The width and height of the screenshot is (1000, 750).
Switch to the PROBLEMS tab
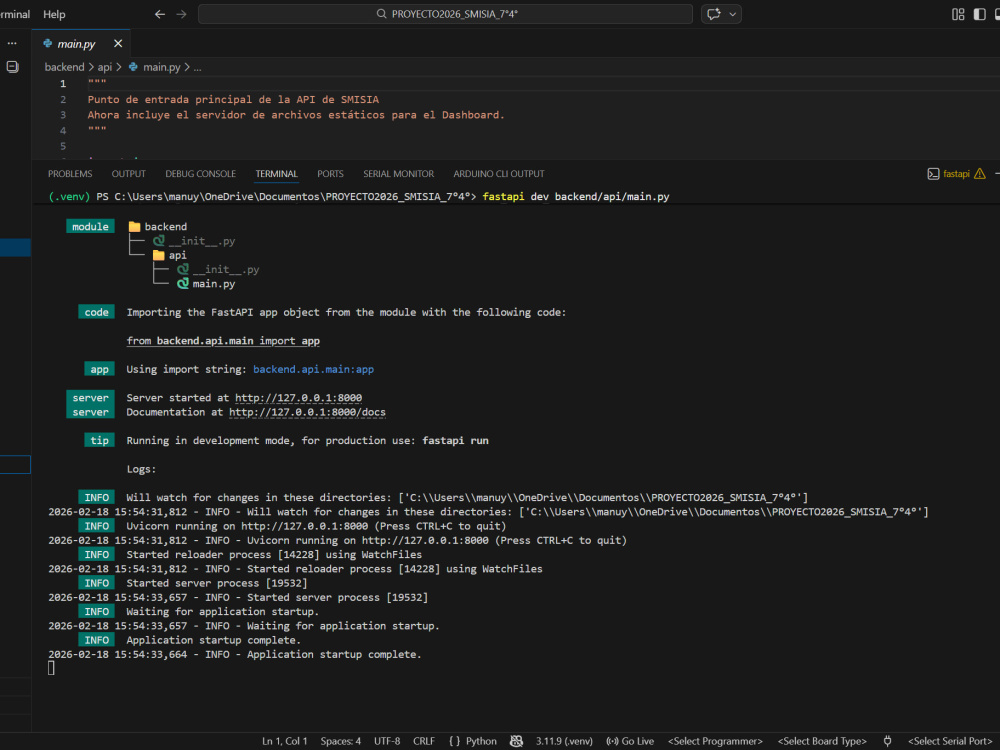click(70, 173)
